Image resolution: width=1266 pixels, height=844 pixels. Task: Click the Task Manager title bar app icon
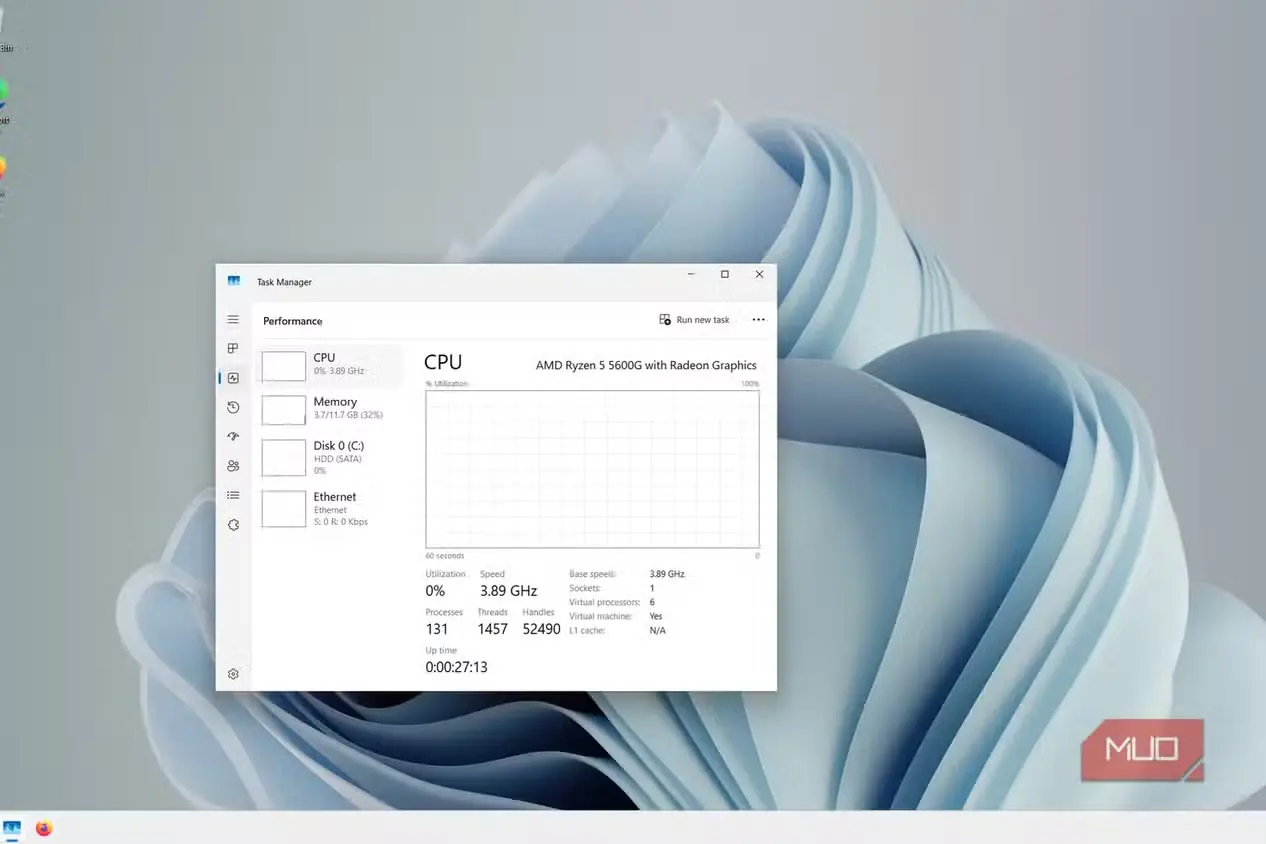tap(234, 282)
